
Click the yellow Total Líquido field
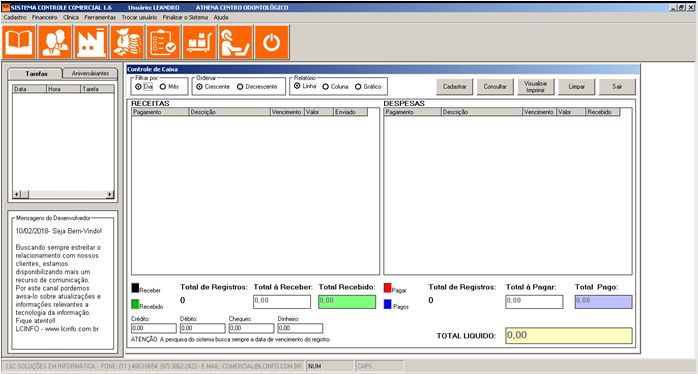tap(569, 336)
